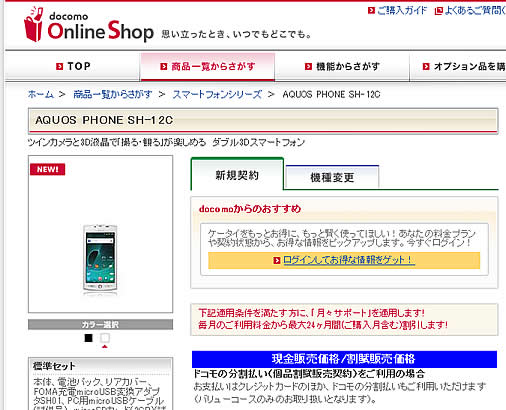Screen dimensions: 506x410
Task: Click the NEW! badge on product image
Action: click(47, 169)
